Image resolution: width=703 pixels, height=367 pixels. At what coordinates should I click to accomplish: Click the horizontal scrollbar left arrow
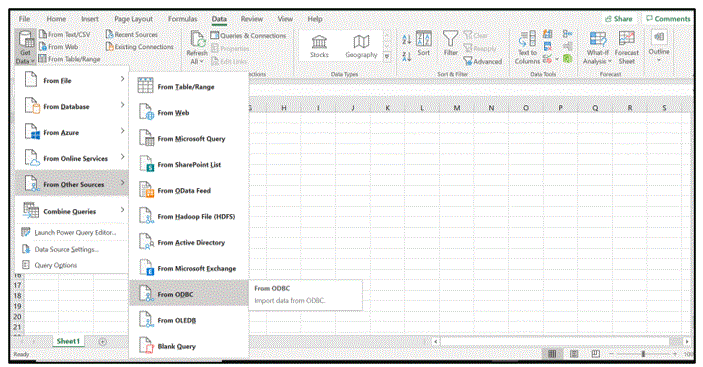pyautogui.click(x=435, y=342)
